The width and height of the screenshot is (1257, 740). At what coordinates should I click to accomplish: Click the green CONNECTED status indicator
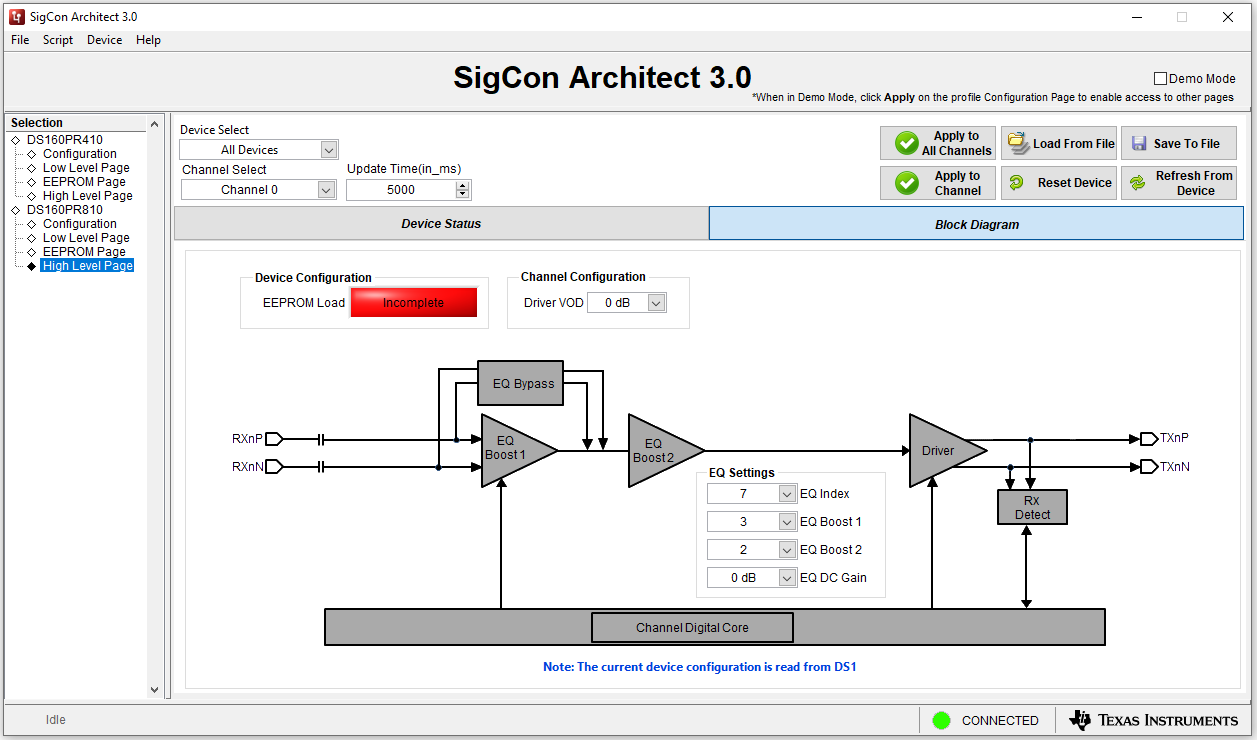(x=941, y=720)
